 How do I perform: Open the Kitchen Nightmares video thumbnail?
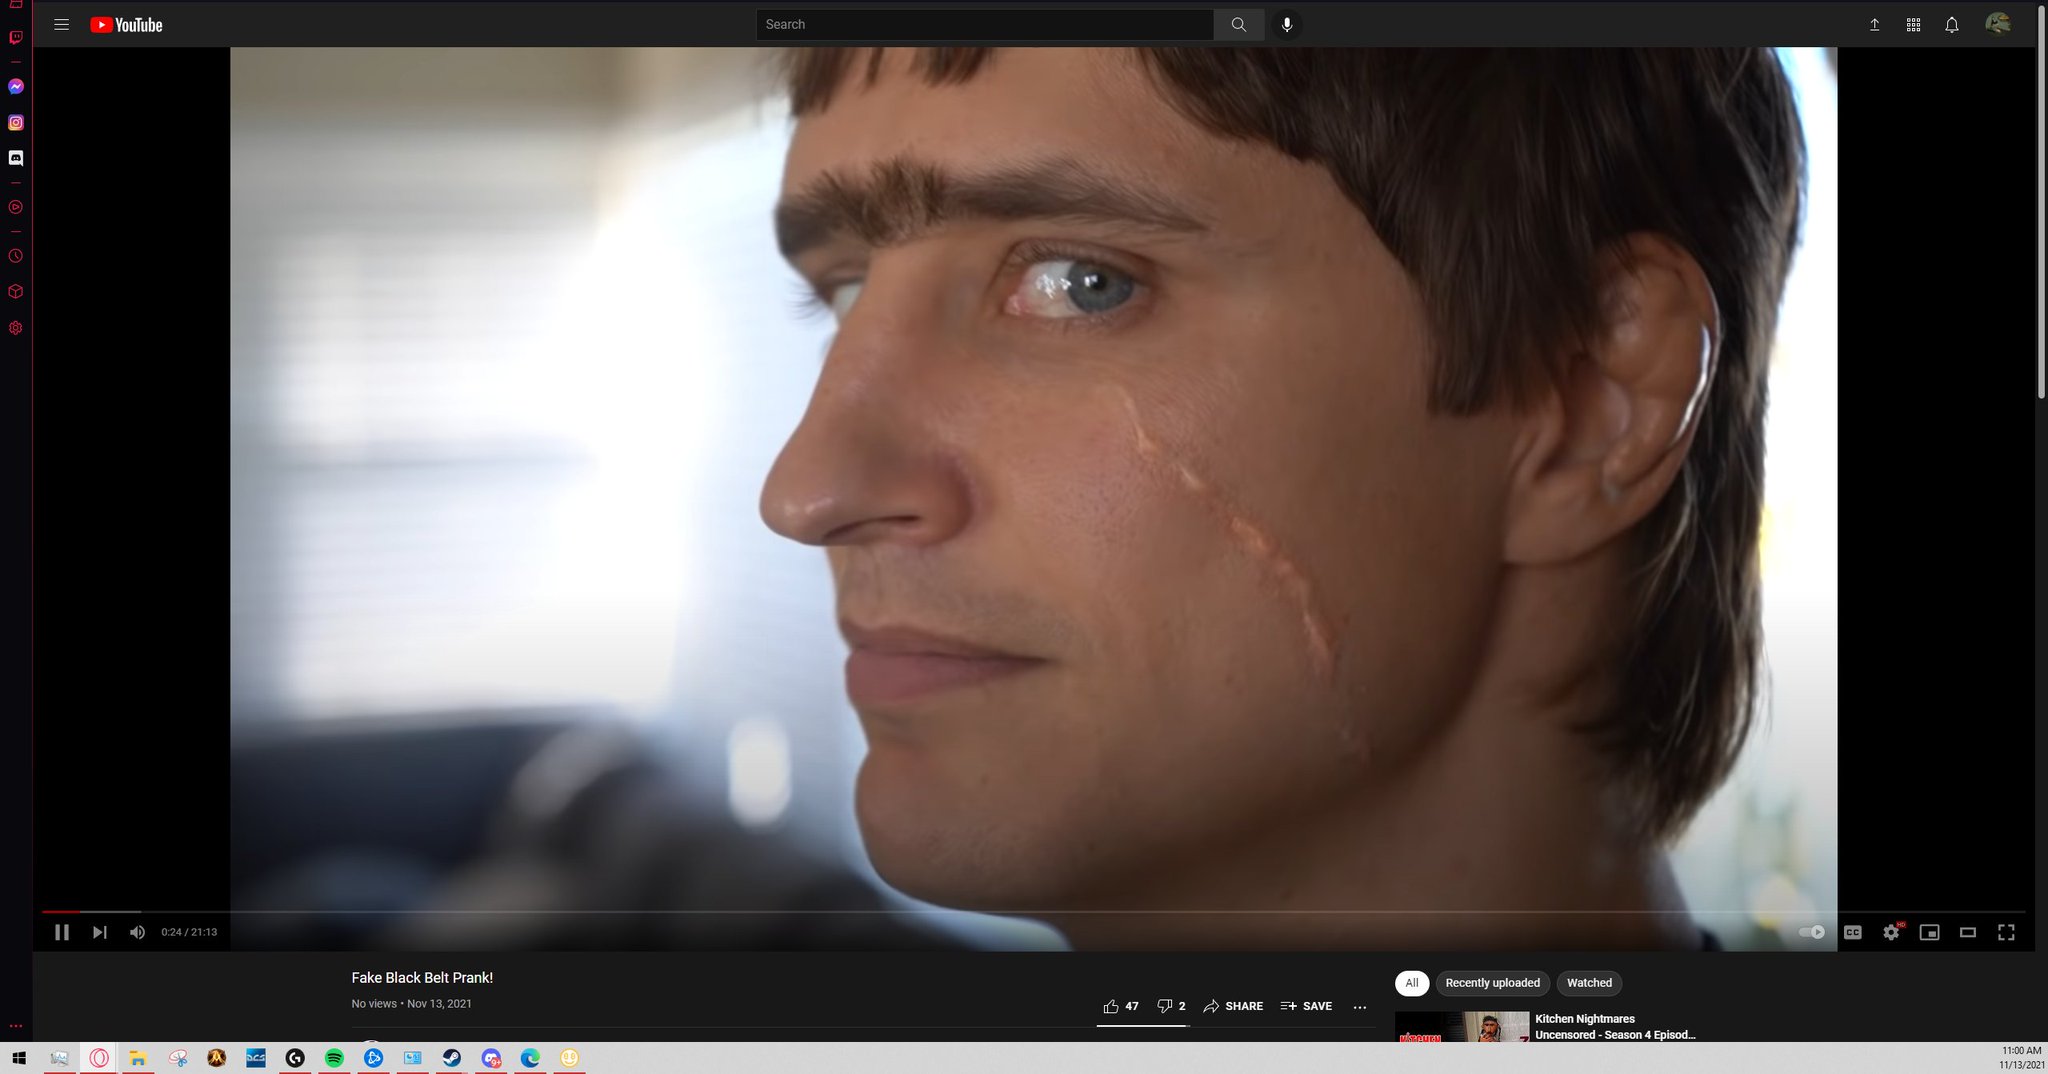point(1462,1027)
